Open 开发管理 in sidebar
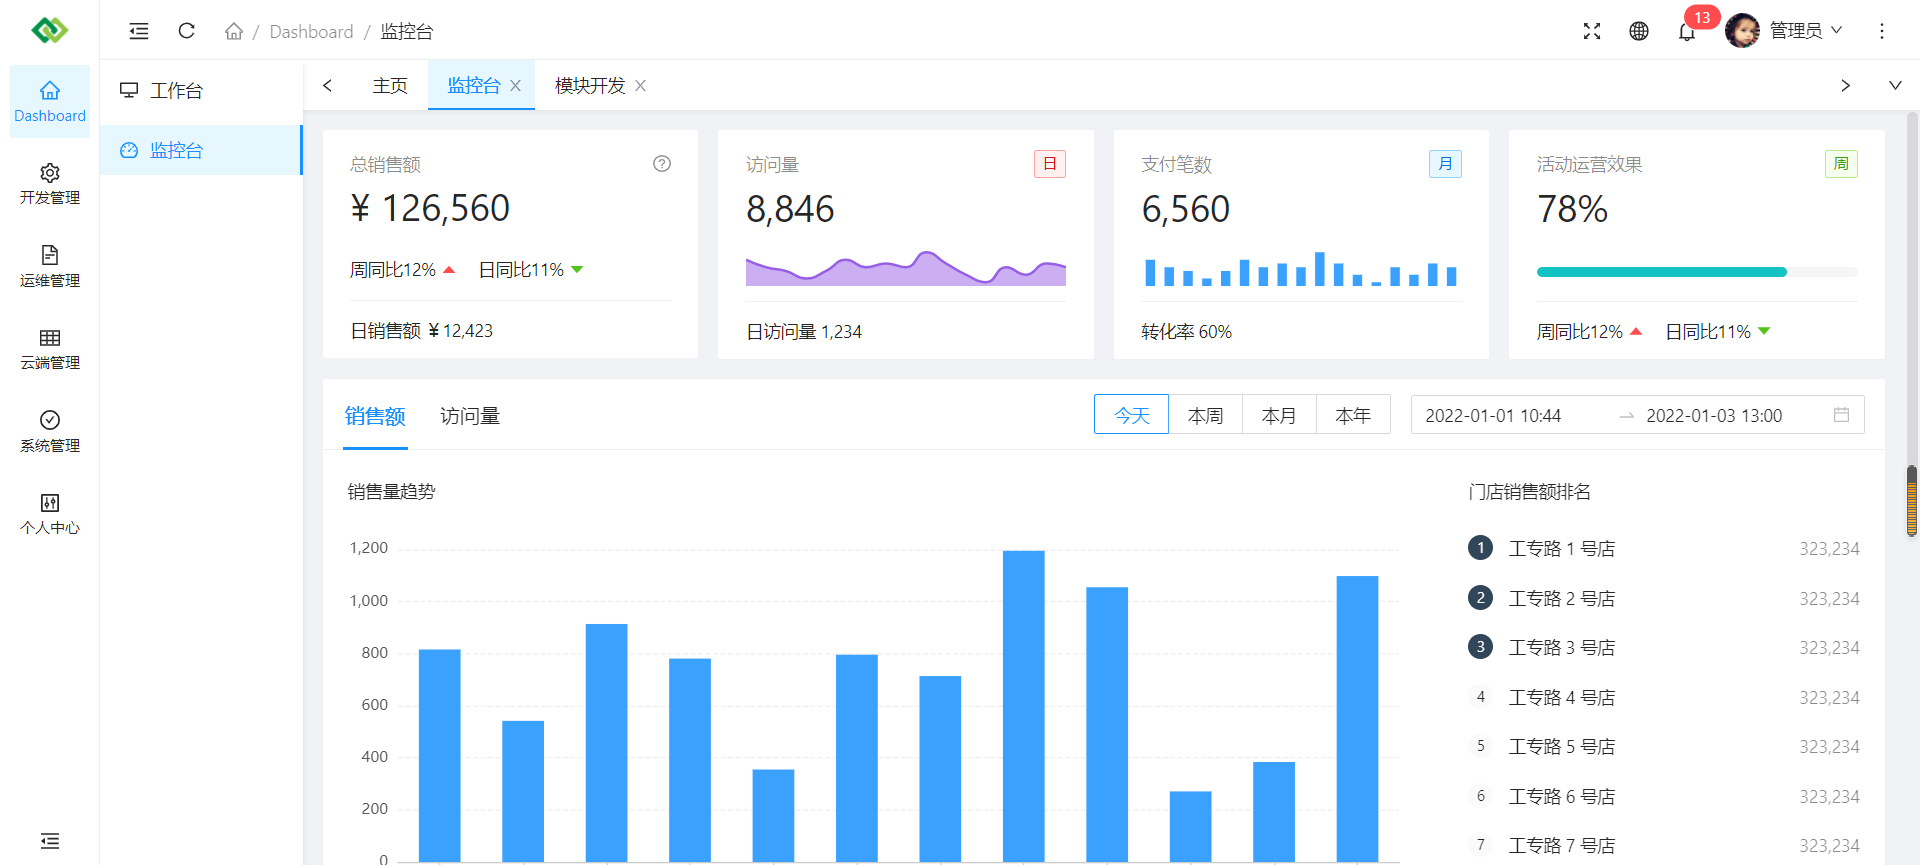This screenshot has width=1920, height=865. click(50, 184)
